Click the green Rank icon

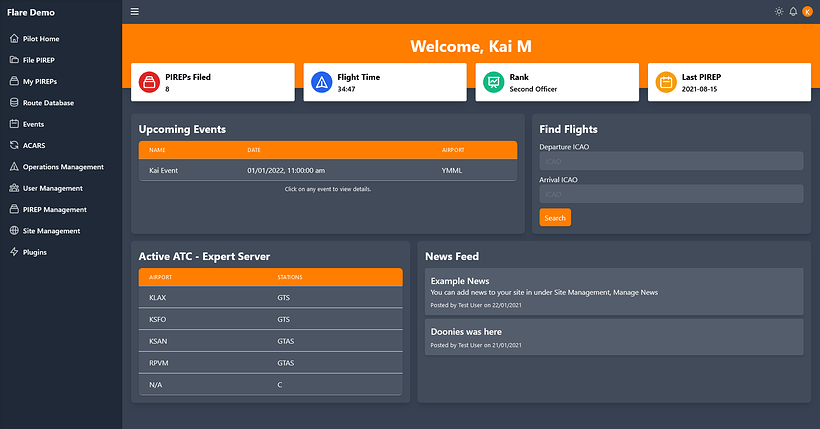click(494, 82)
